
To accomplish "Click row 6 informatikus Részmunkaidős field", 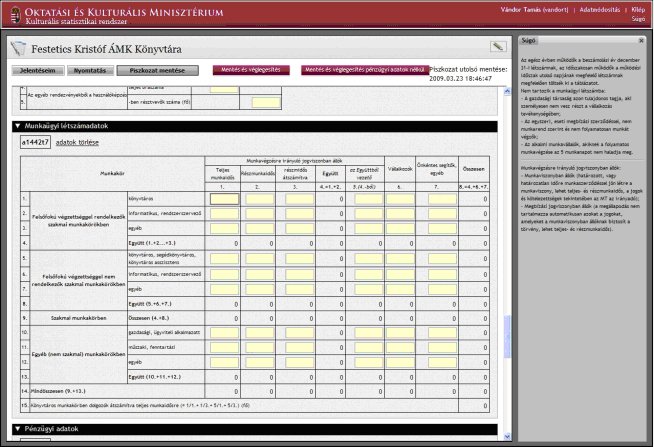I will (x=259, y=274).
